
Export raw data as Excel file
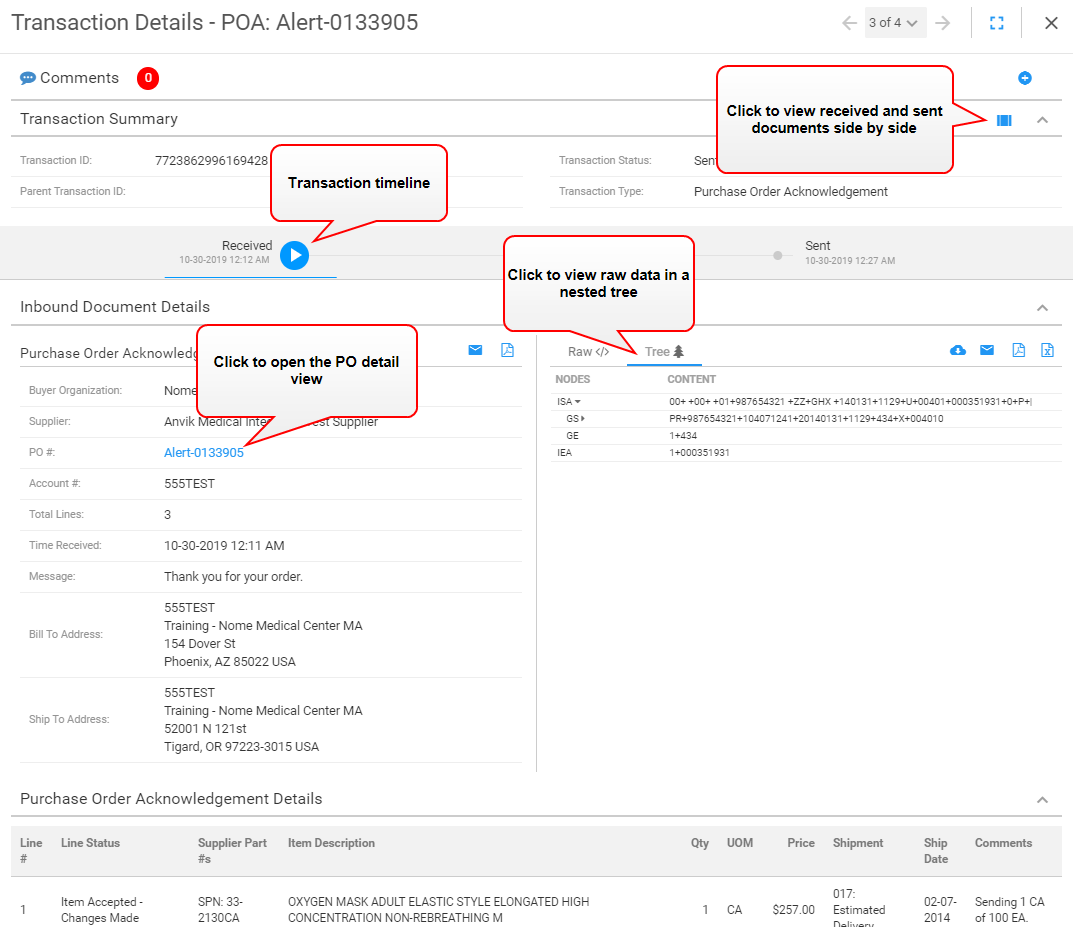click(x=1047, y=350)
